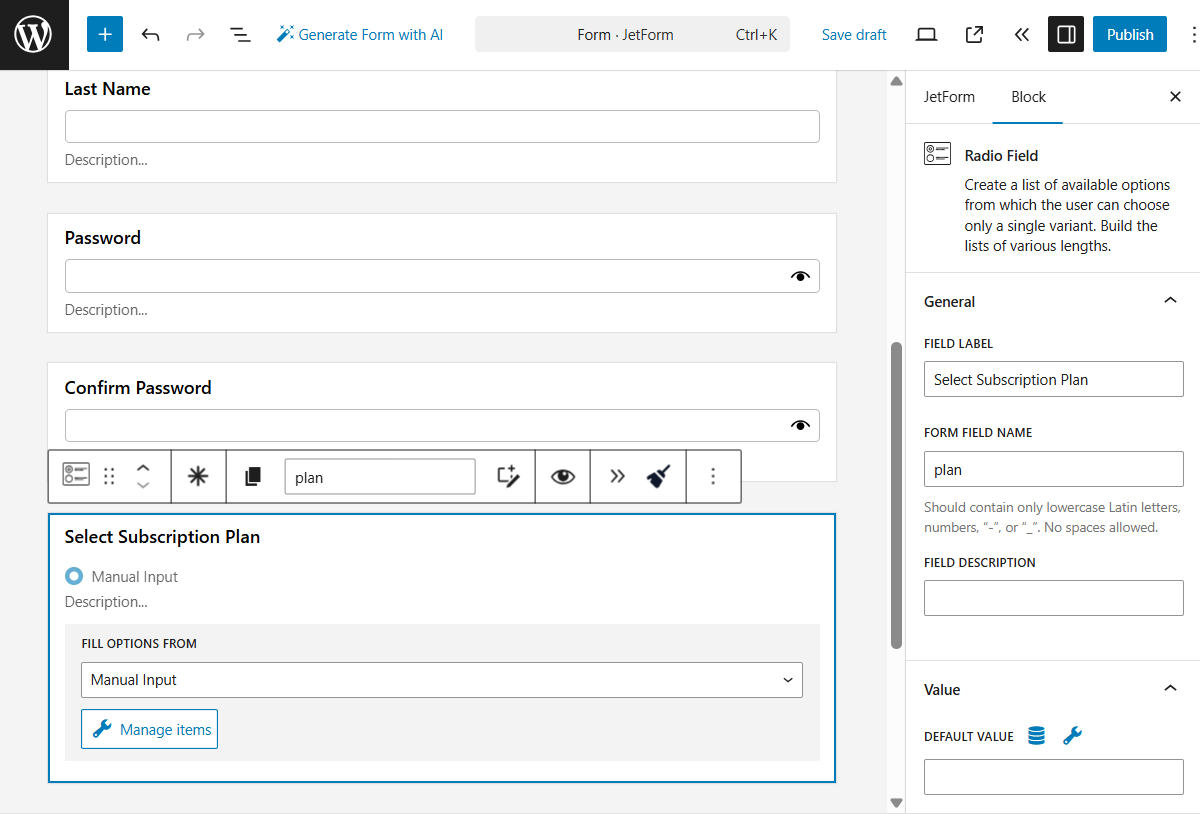Collapse the General panel

(1170, 301)
